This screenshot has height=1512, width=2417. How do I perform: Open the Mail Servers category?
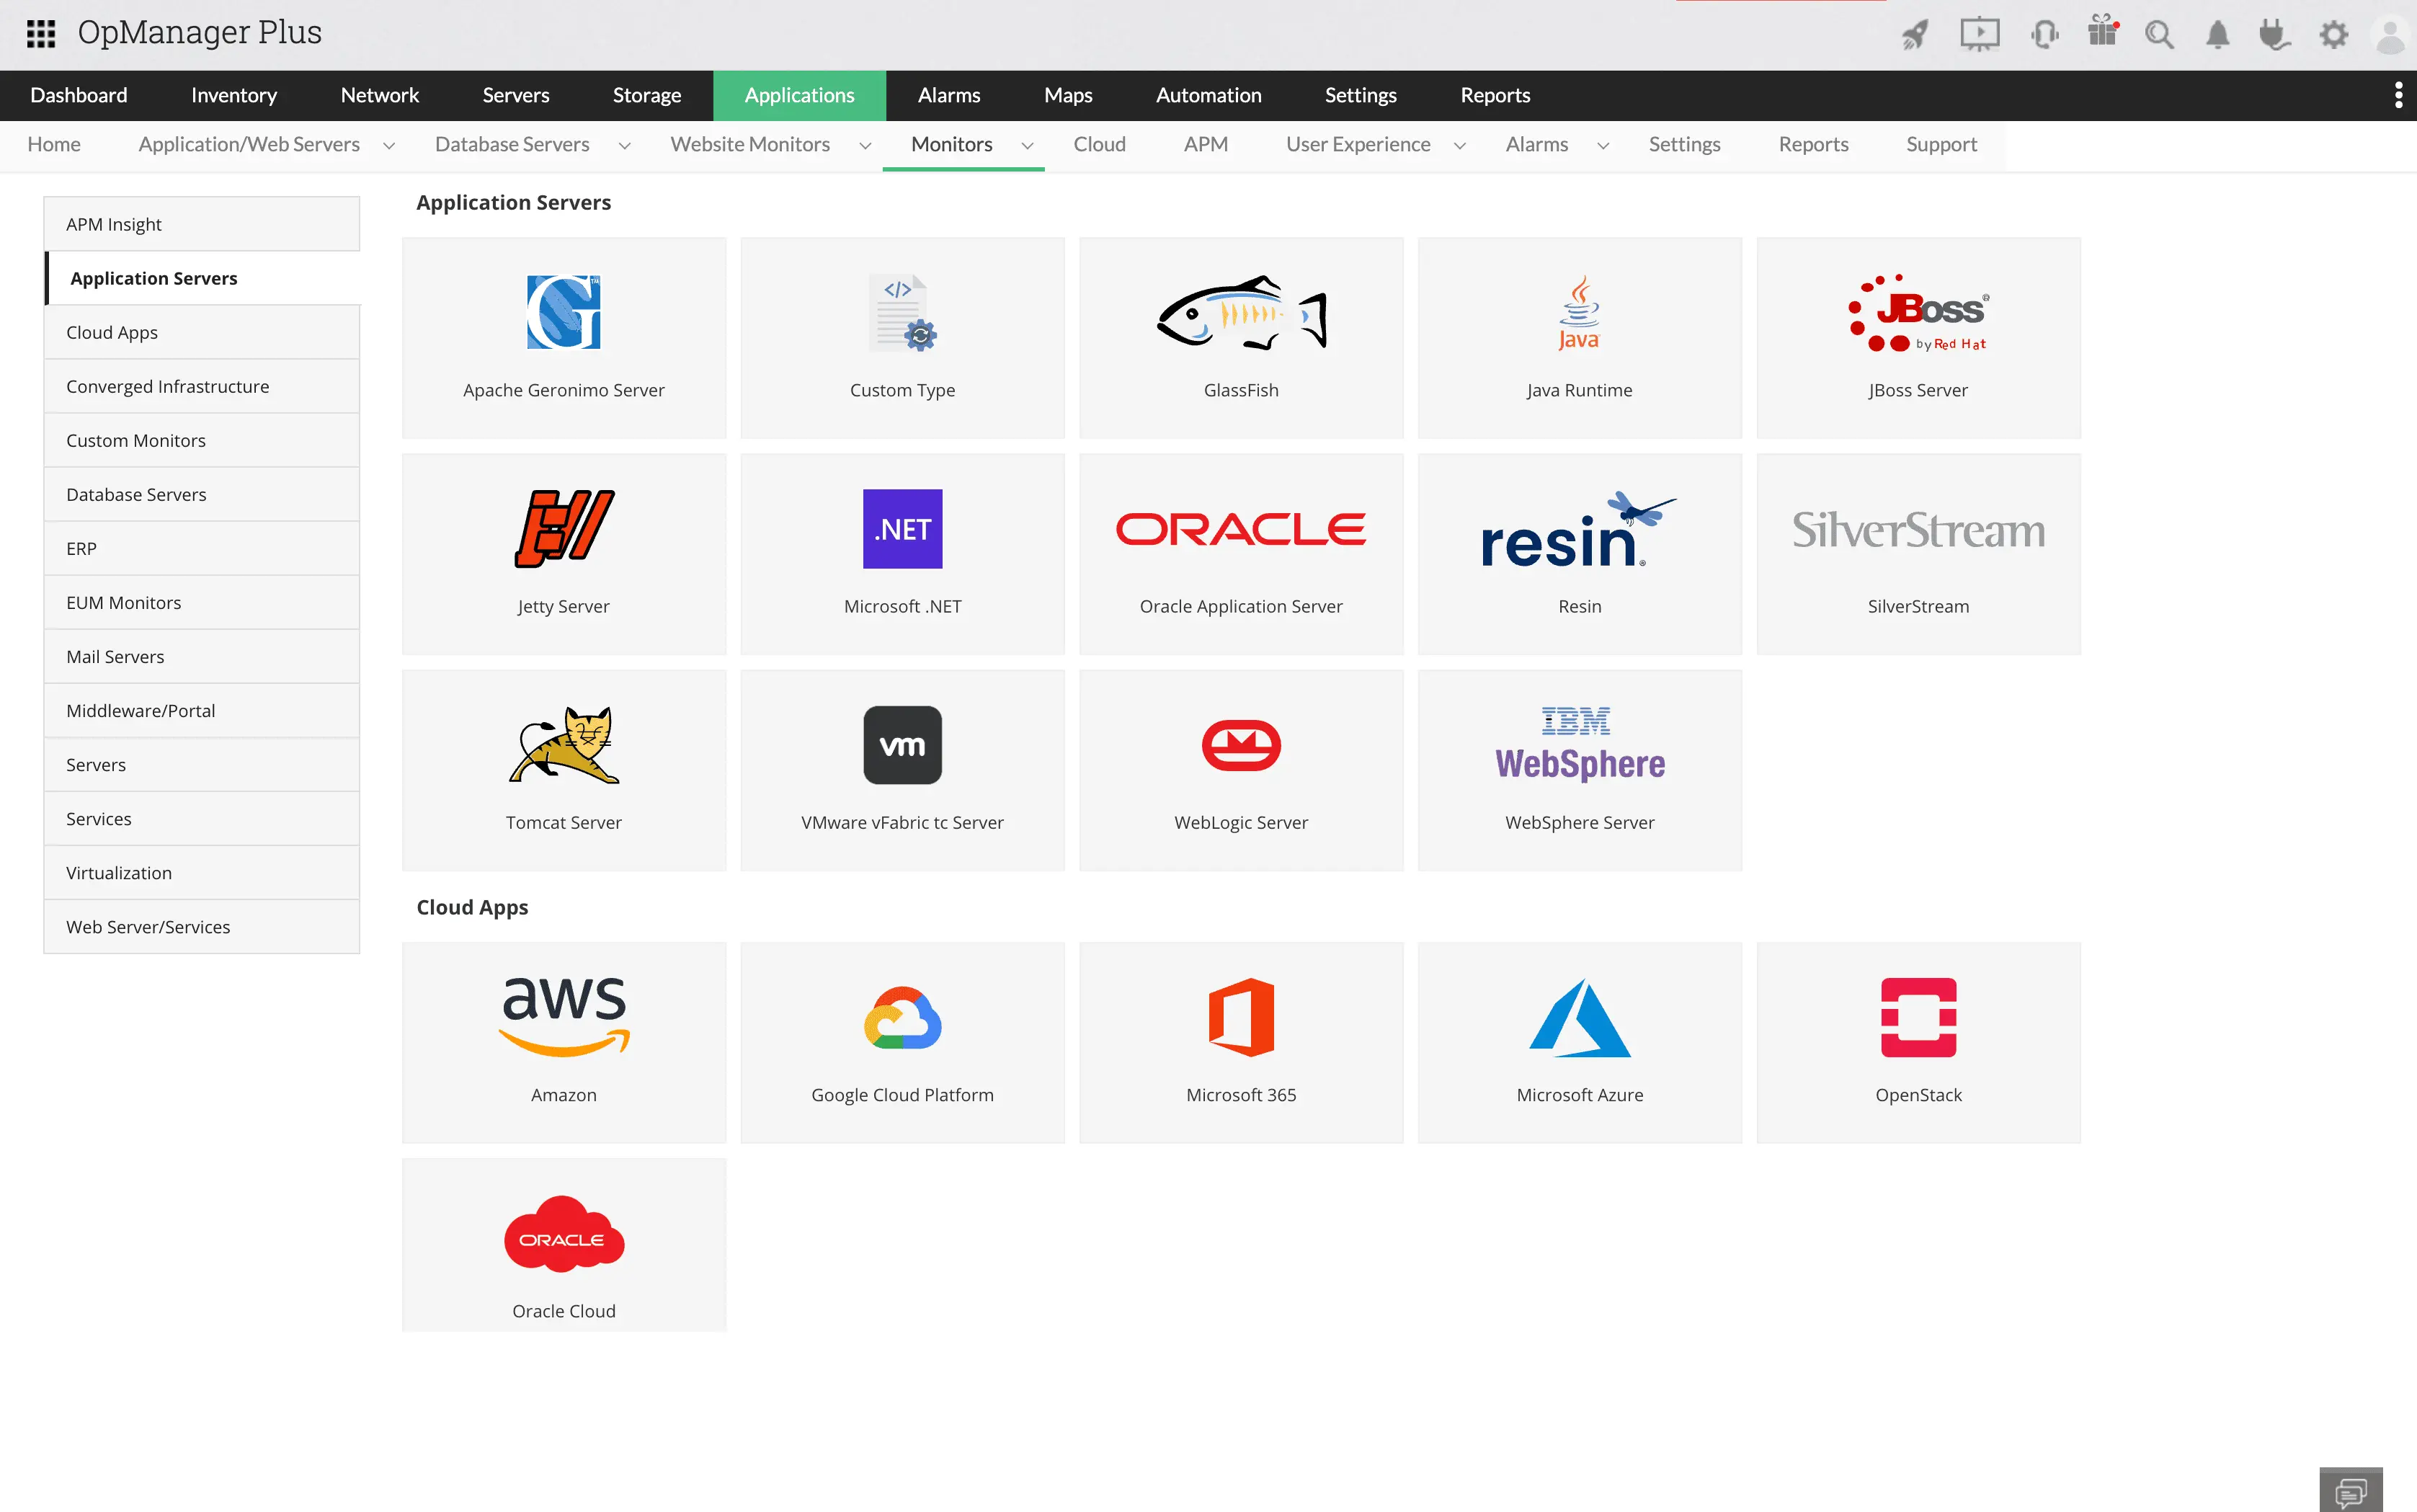coord(115,656)
